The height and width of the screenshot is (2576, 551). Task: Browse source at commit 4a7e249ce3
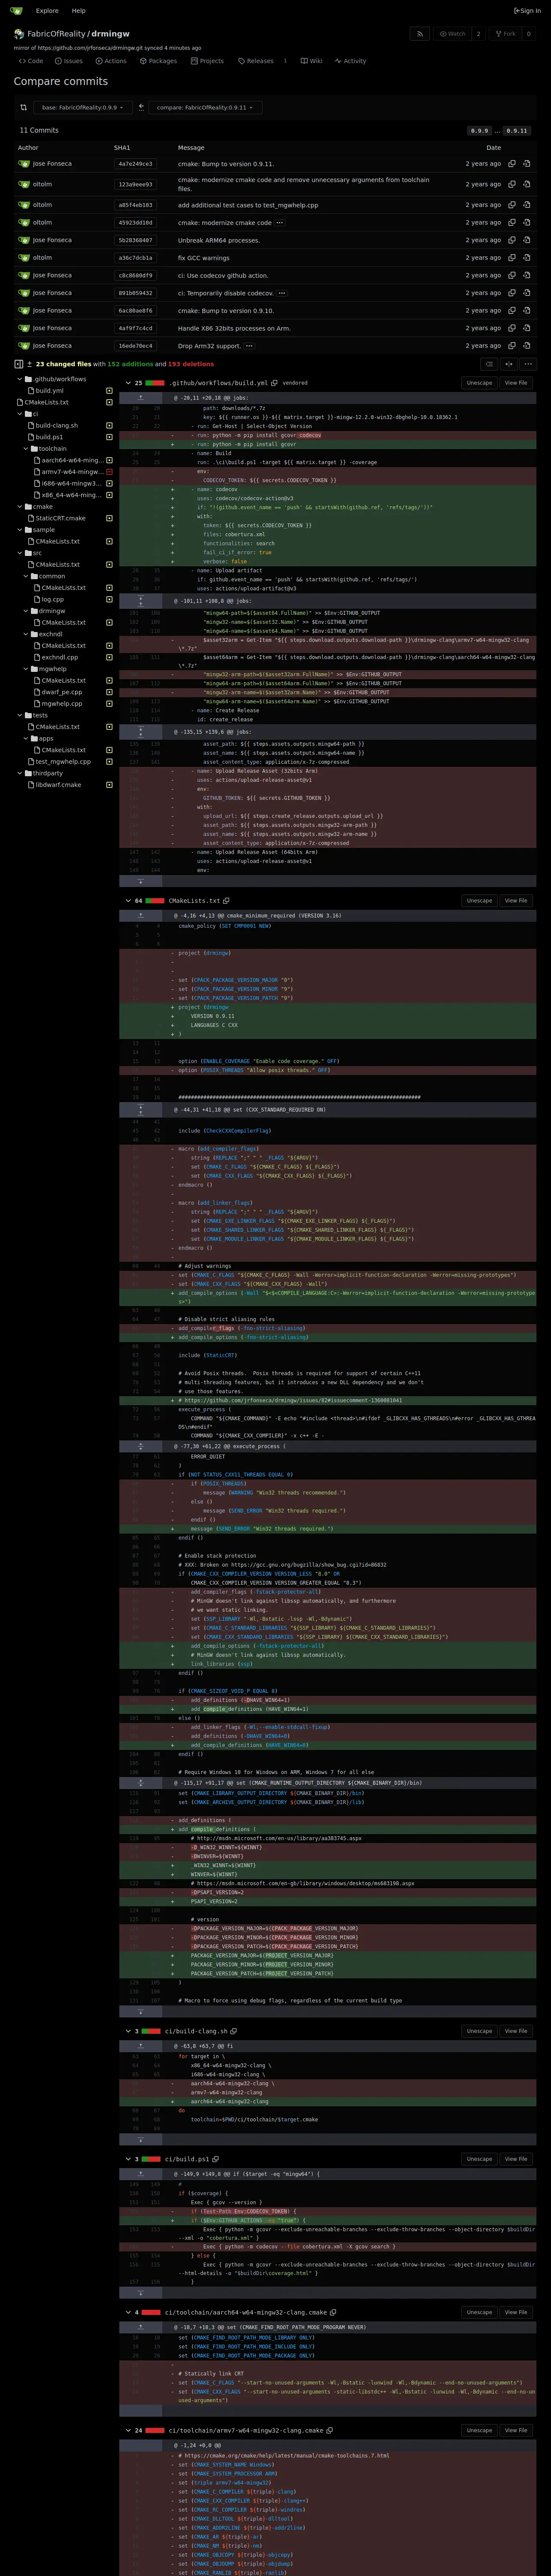[526, 164]
